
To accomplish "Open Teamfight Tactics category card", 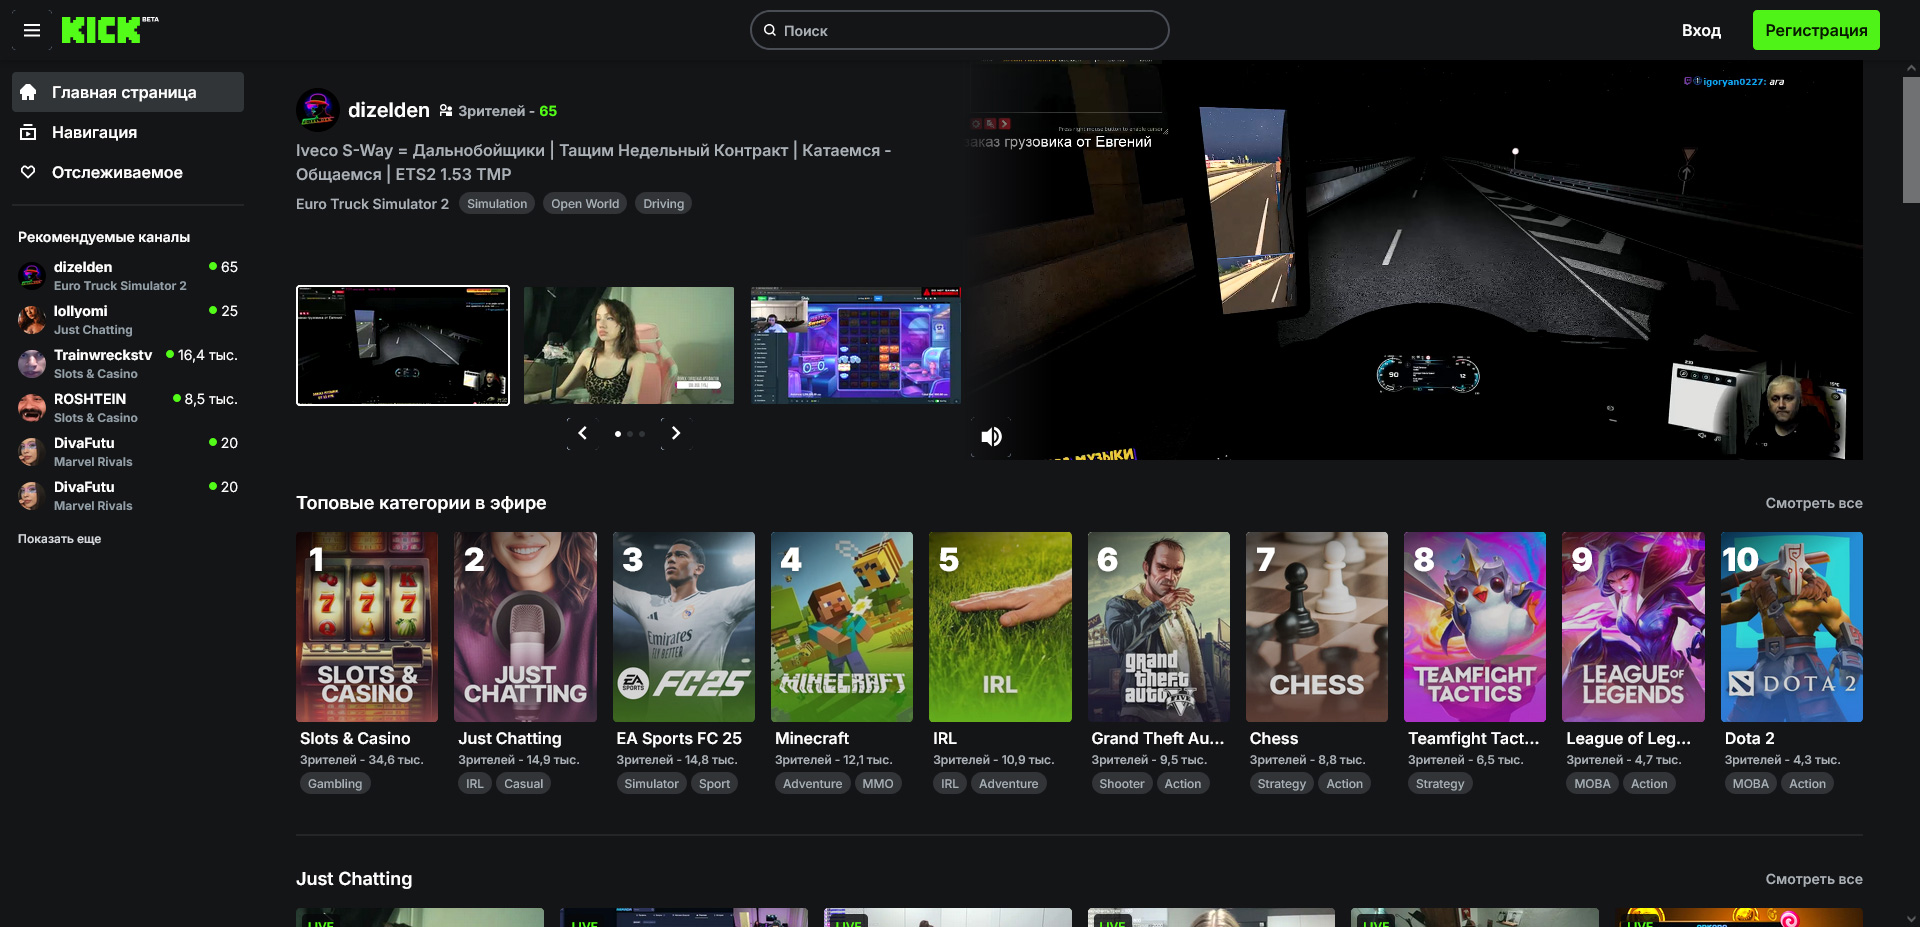I will (1475, 627).
